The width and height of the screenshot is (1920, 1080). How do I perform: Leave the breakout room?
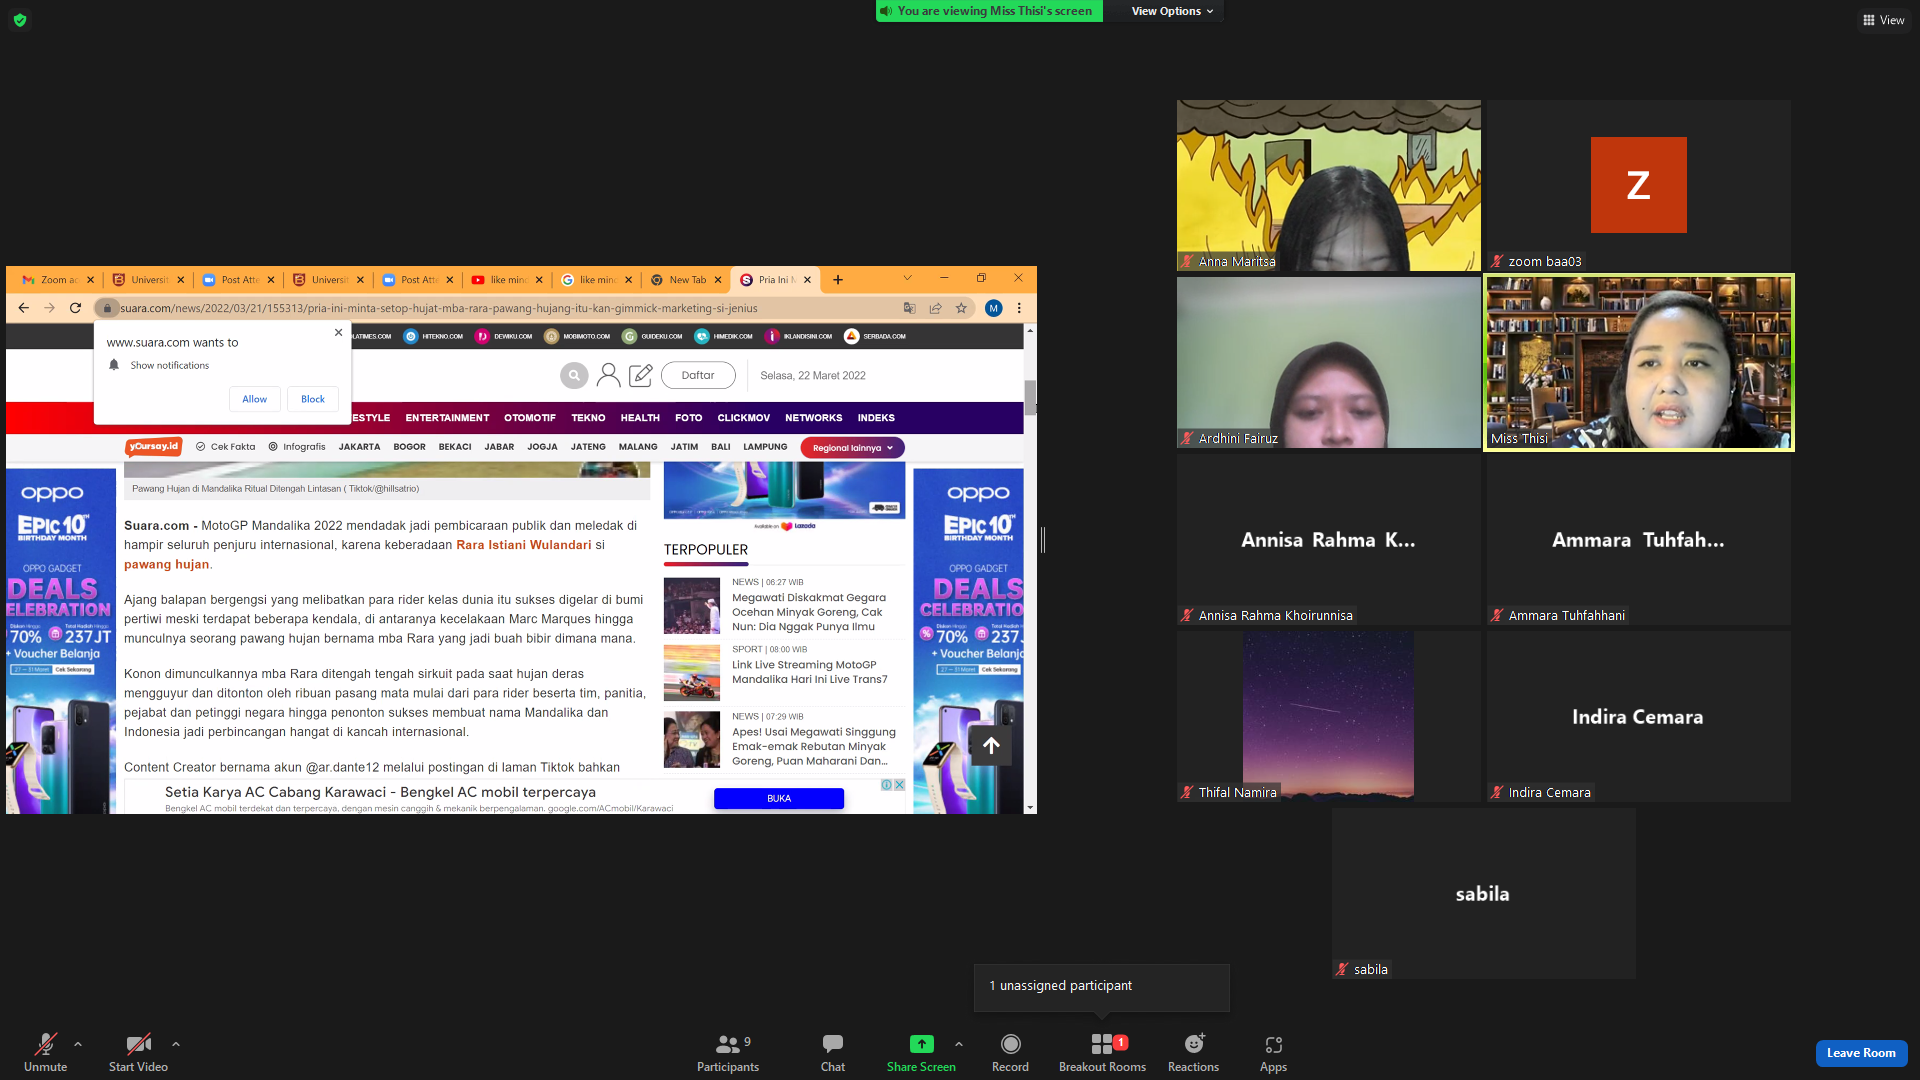point(1861,1053)
